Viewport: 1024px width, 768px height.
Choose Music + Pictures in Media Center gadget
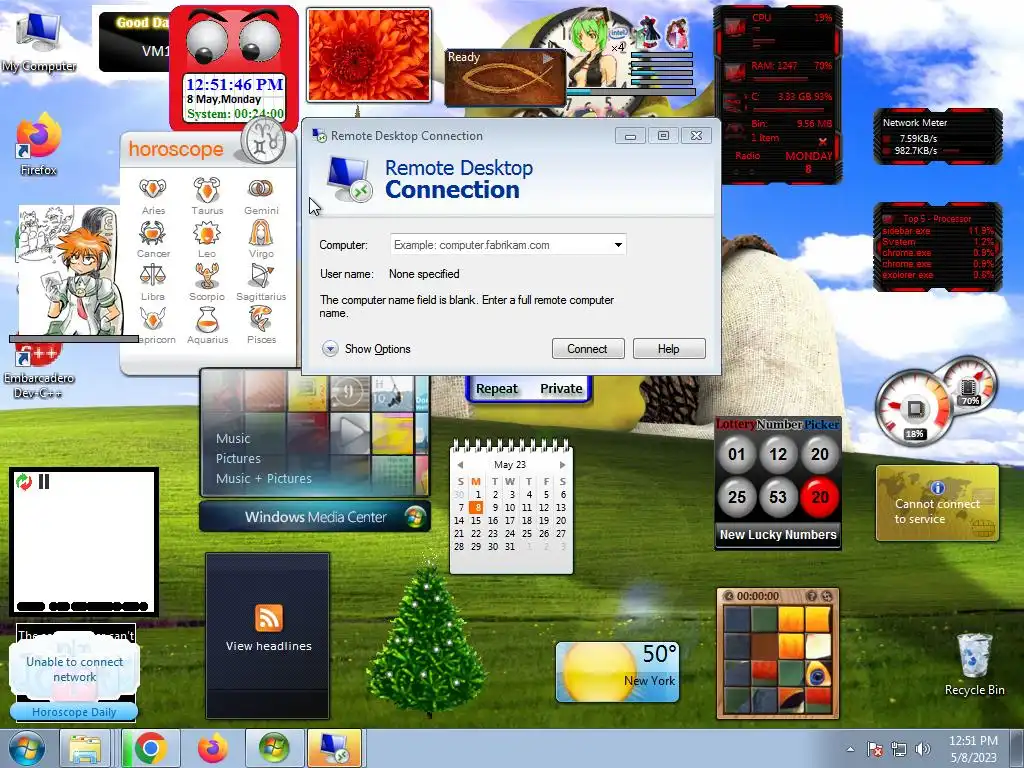click(264, 479)
